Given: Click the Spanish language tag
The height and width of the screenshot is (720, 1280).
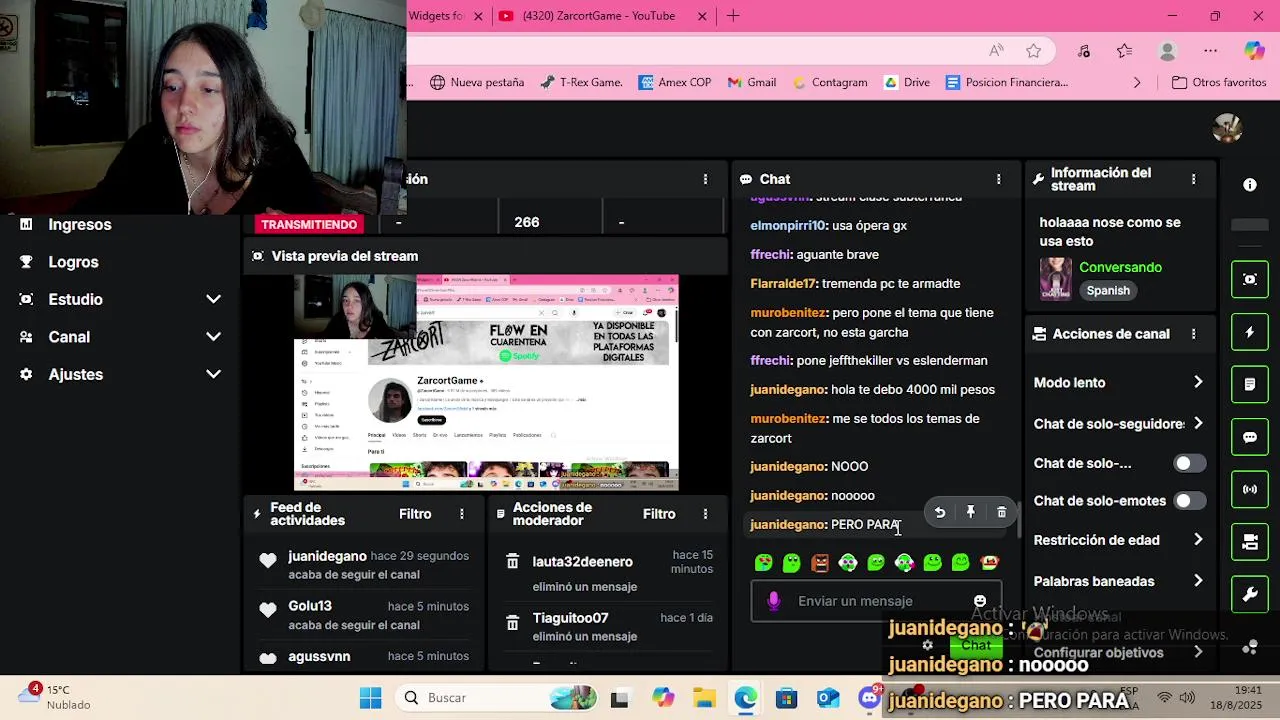Looking at the screenshot, I should [x=1108, y=291].
